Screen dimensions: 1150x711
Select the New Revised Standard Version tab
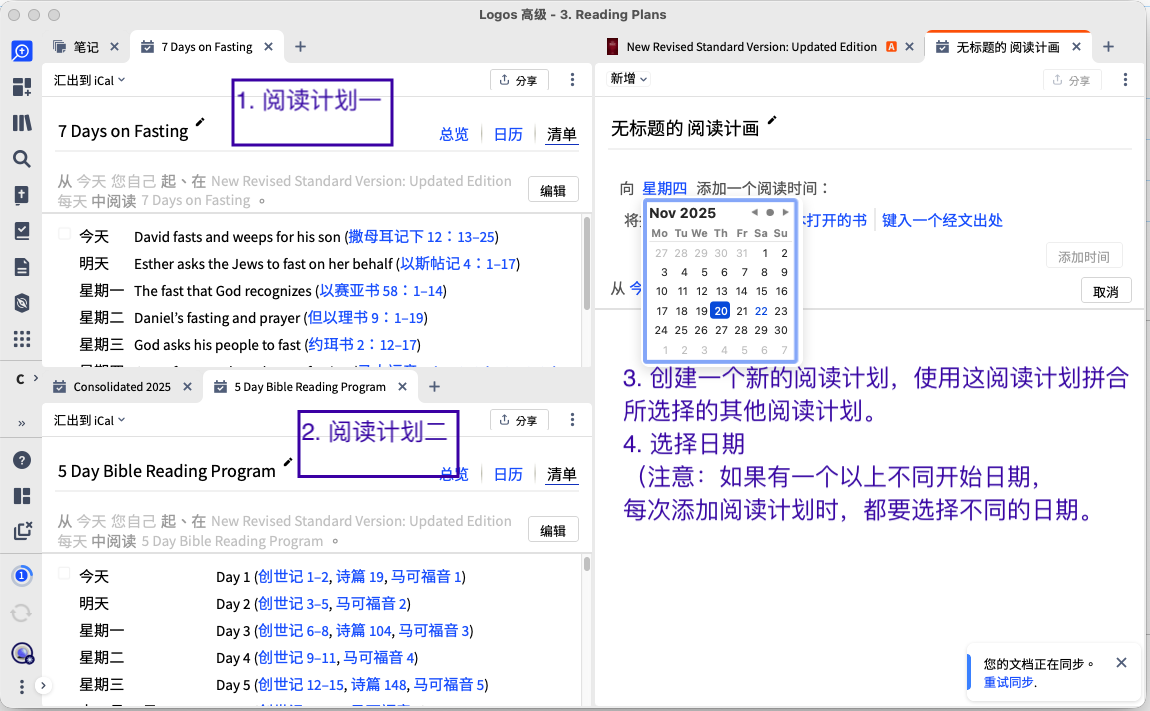coord(751,47)
